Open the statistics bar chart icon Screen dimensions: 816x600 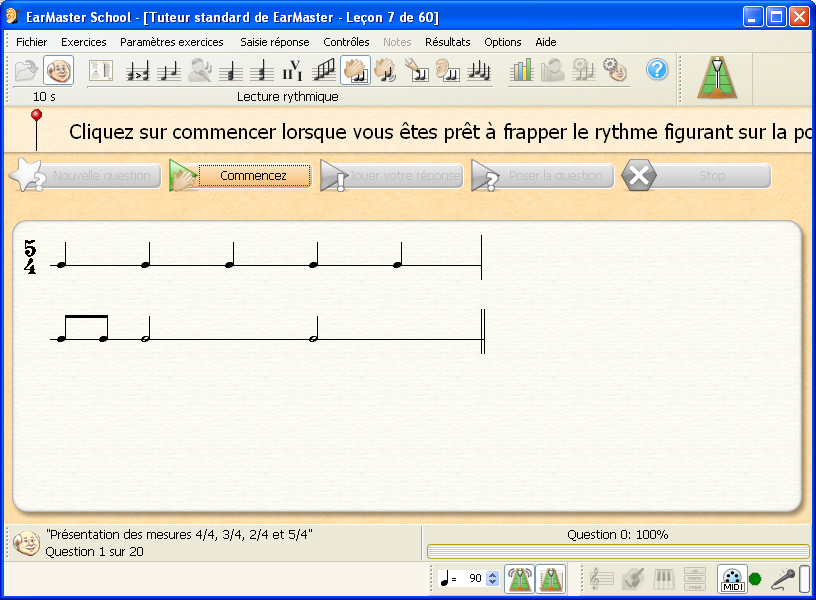[521, 70]
